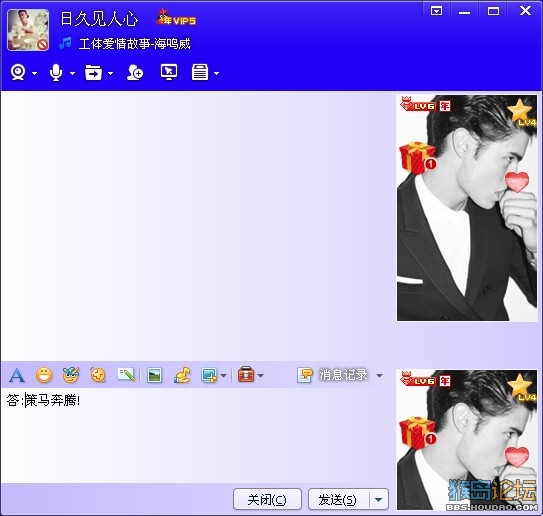Click the LV4 star on lower QQ show
The width and height of the screenshot is (543, 516).
pyautogui.click(x=522, y=388)
